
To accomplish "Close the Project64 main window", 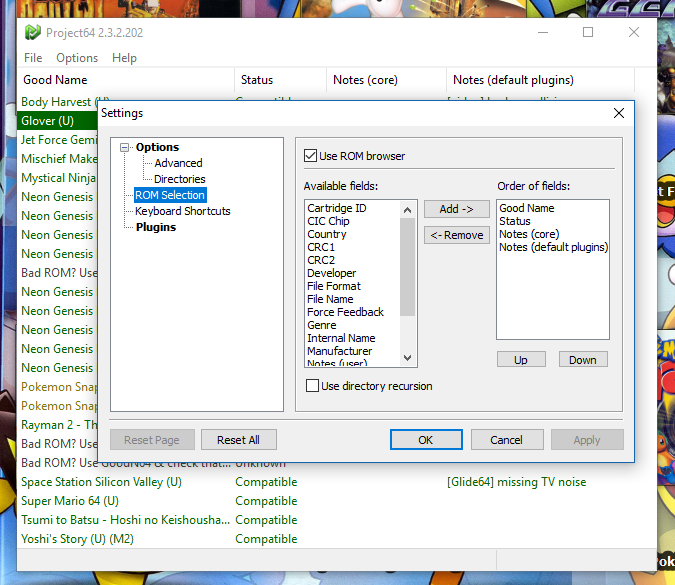I will point(634,32).
